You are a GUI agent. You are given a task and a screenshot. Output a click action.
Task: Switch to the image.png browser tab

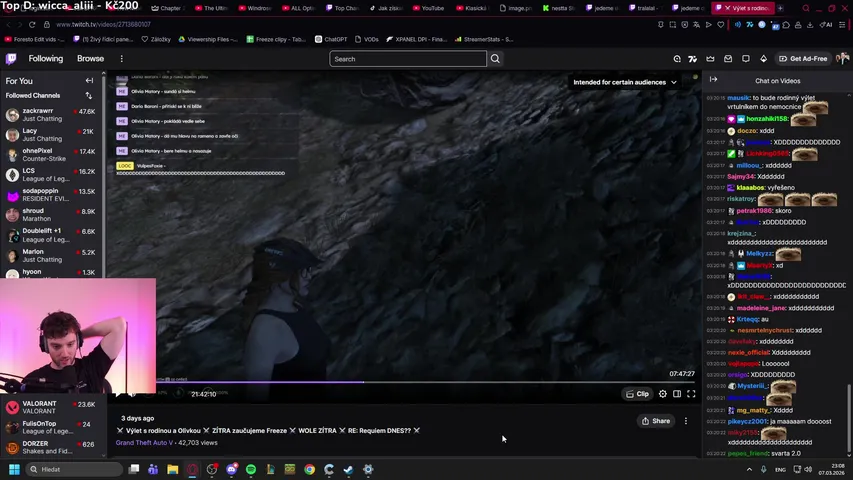tap(516, 8)
